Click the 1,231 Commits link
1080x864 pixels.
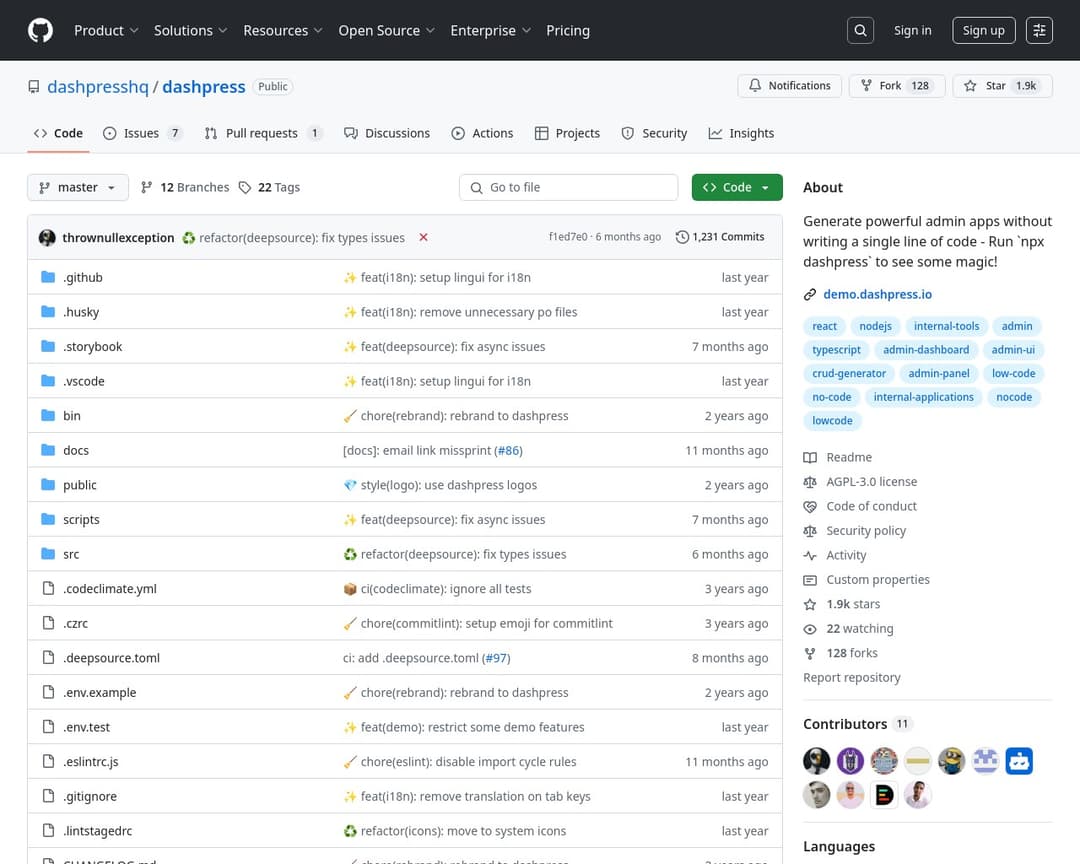tap(720, 237)
